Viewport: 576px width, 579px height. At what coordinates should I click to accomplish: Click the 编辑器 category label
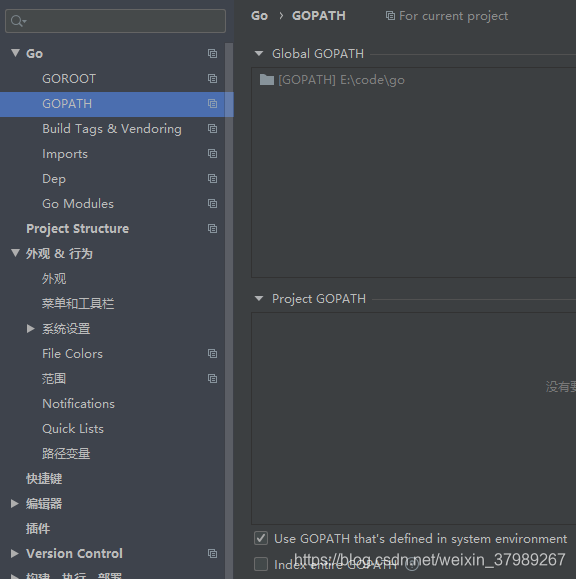point(44,504)
